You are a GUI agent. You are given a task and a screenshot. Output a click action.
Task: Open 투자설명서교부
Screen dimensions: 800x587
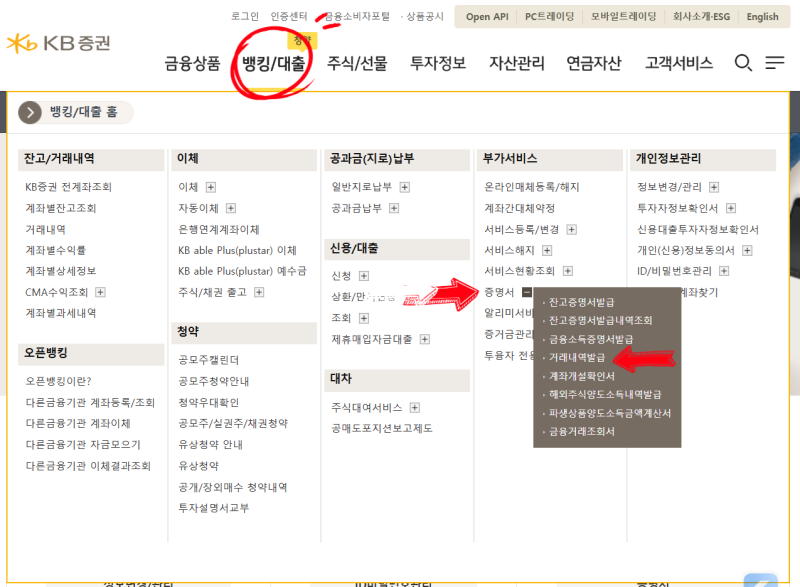tap(213, 508)
